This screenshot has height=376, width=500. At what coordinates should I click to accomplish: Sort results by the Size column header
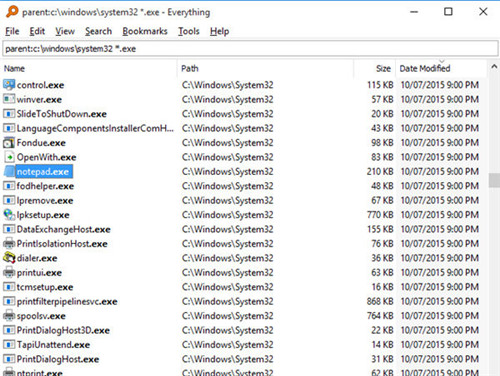375,68
